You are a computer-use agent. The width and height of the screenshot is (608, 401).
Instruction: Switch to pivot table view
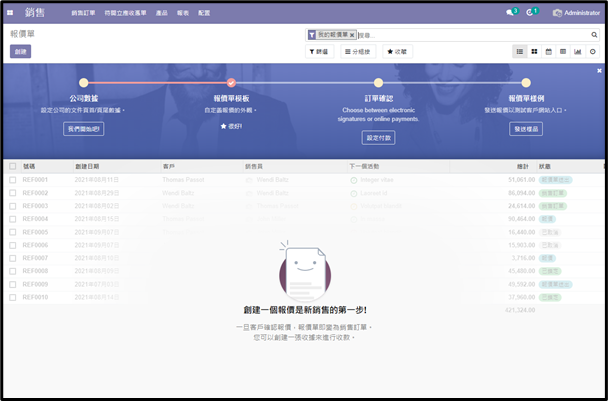click(x=563, y=52)
